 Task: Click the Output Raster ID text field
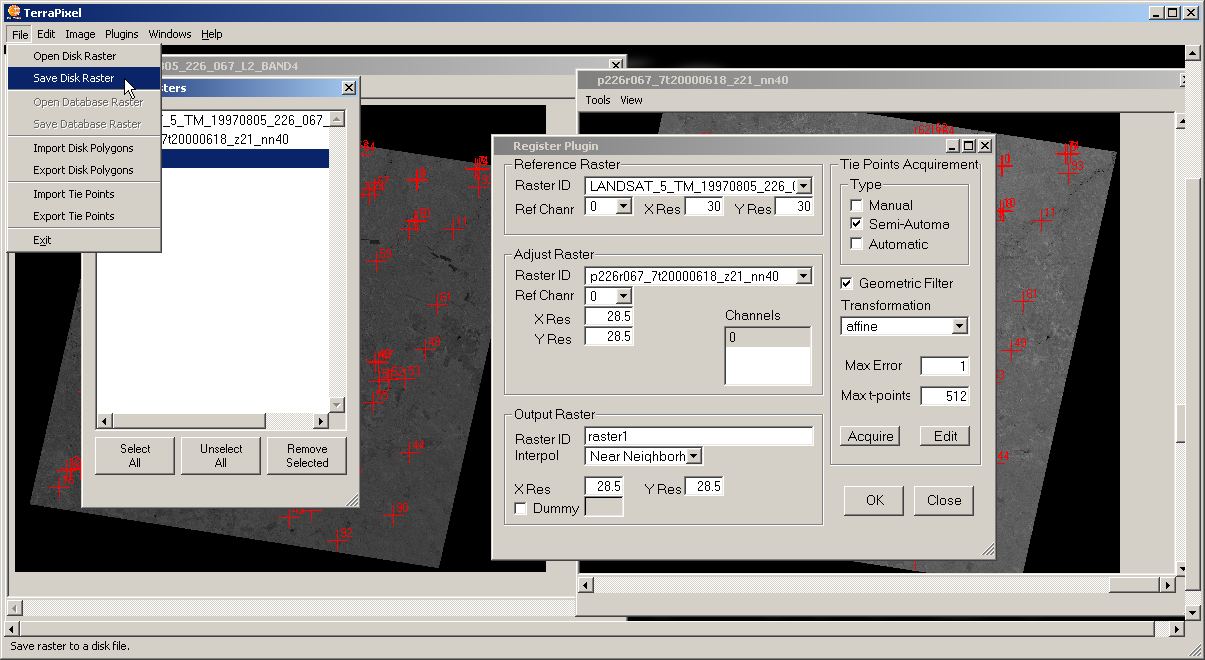pyautogui.click(x=698, y=437)
